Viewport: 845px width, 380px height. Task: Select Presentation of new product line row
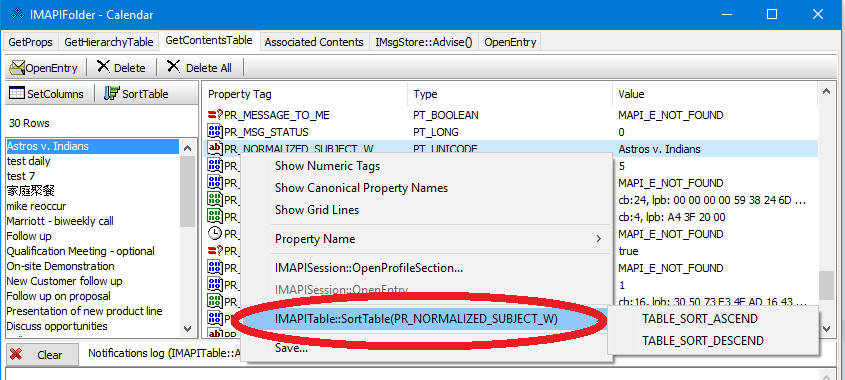[93, 312]
